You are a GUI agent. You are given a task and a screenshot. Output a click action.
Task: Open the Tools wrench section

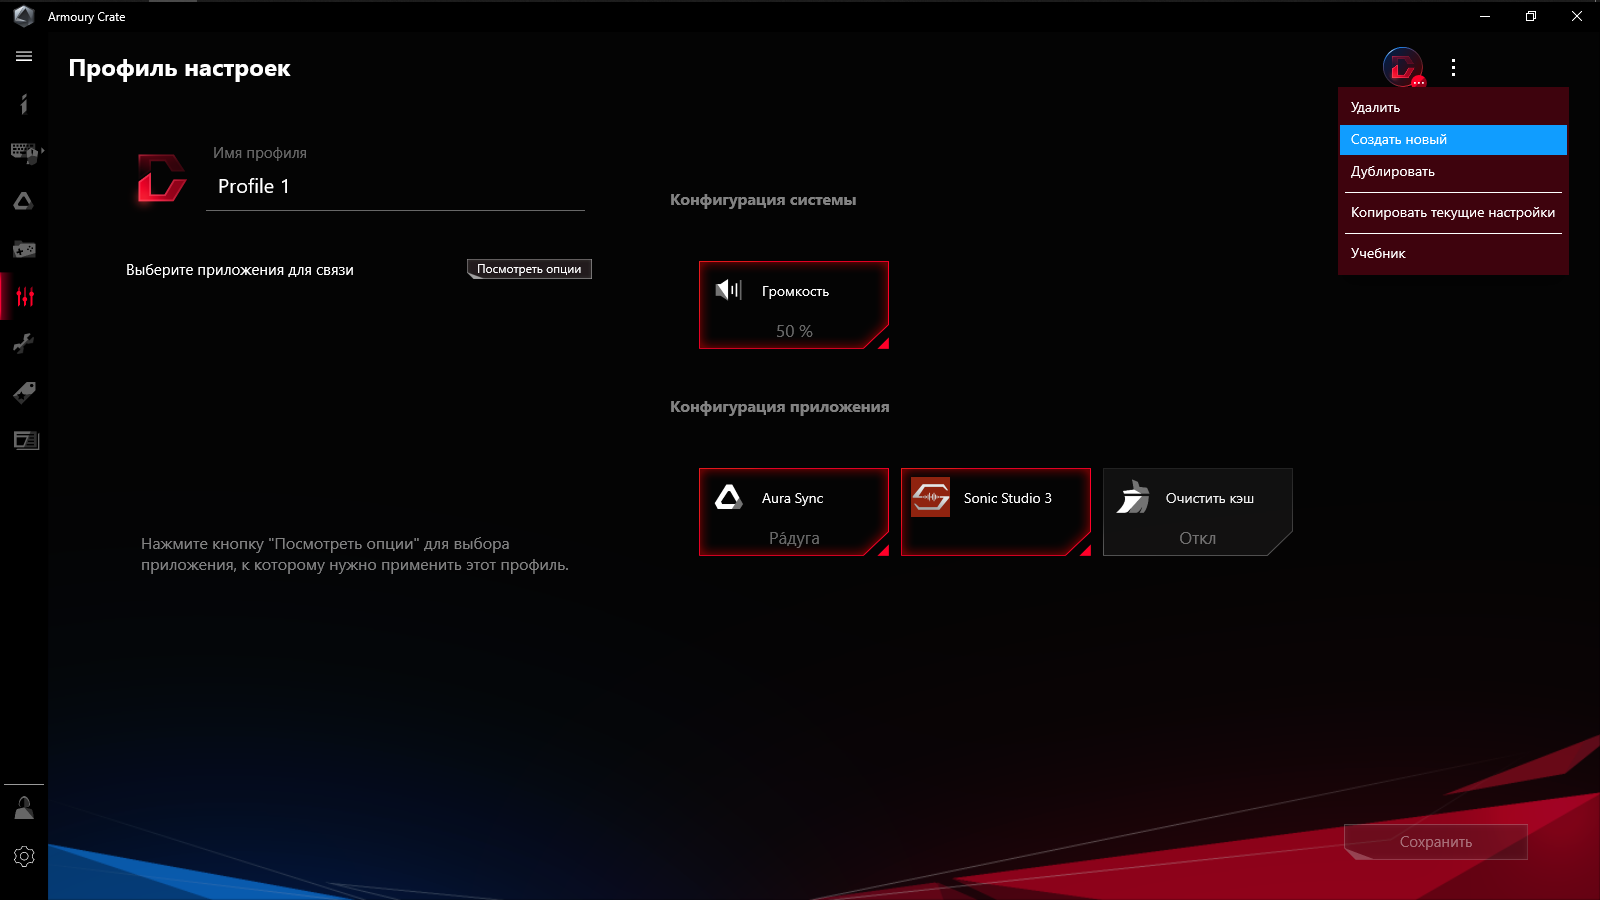click(x=24, y=344)
